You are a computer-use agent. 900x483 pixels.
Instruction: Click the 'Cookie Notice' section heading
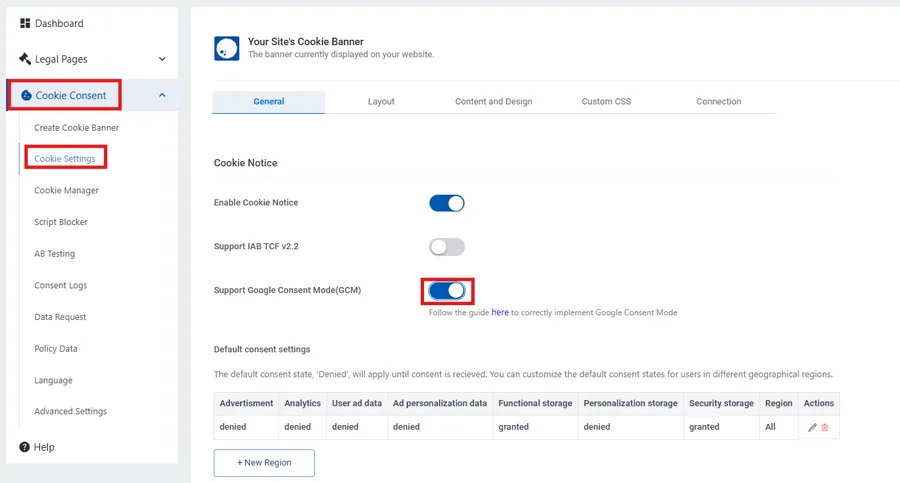pyautogui.click(x=245, y=163)
